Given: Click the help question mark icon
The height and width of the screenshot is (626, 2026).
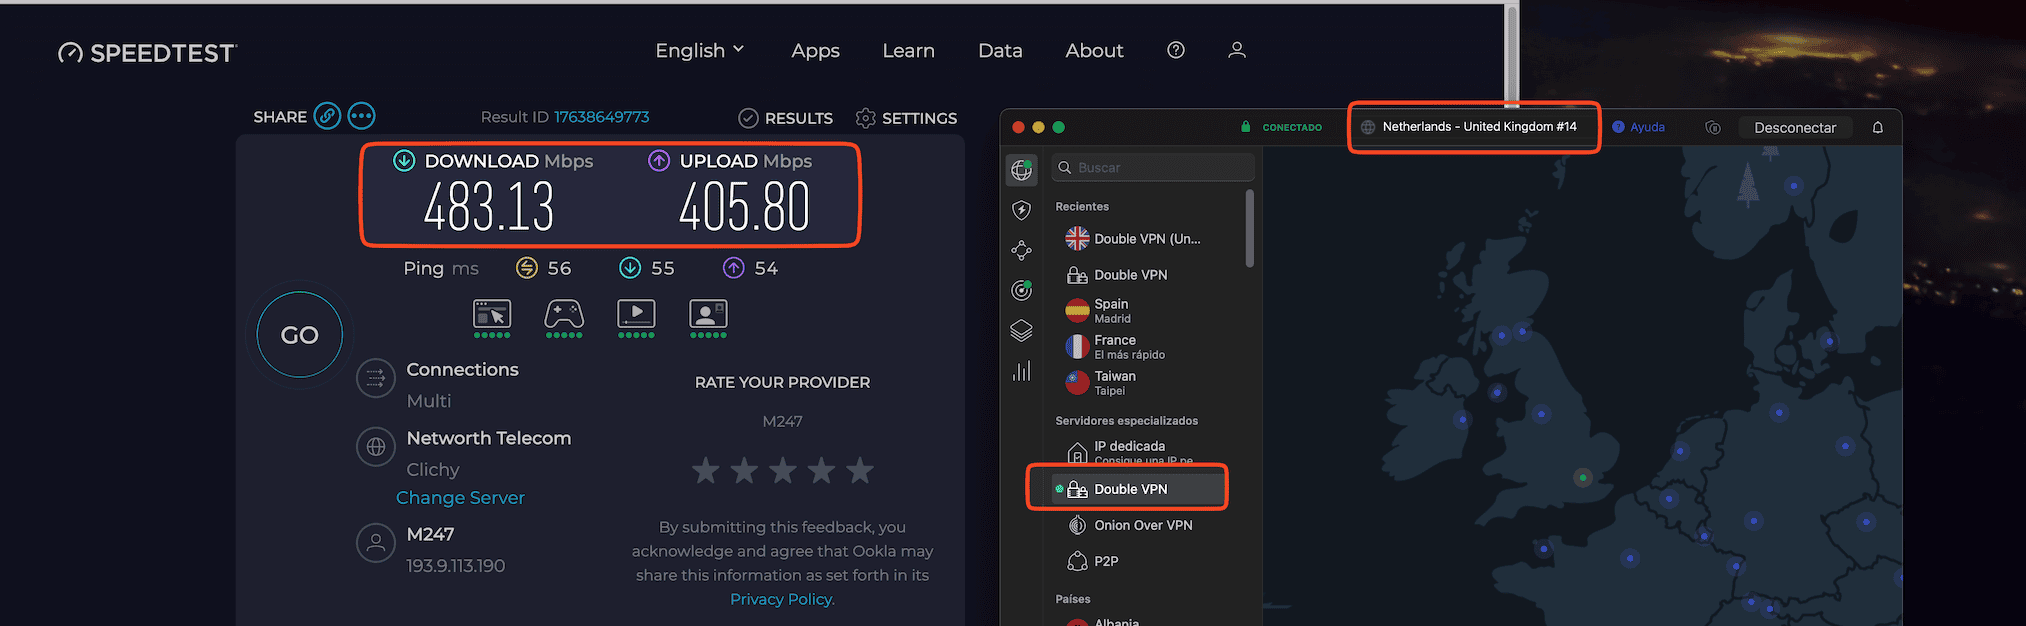Looking at the screenshot, I should [1176, 50].
